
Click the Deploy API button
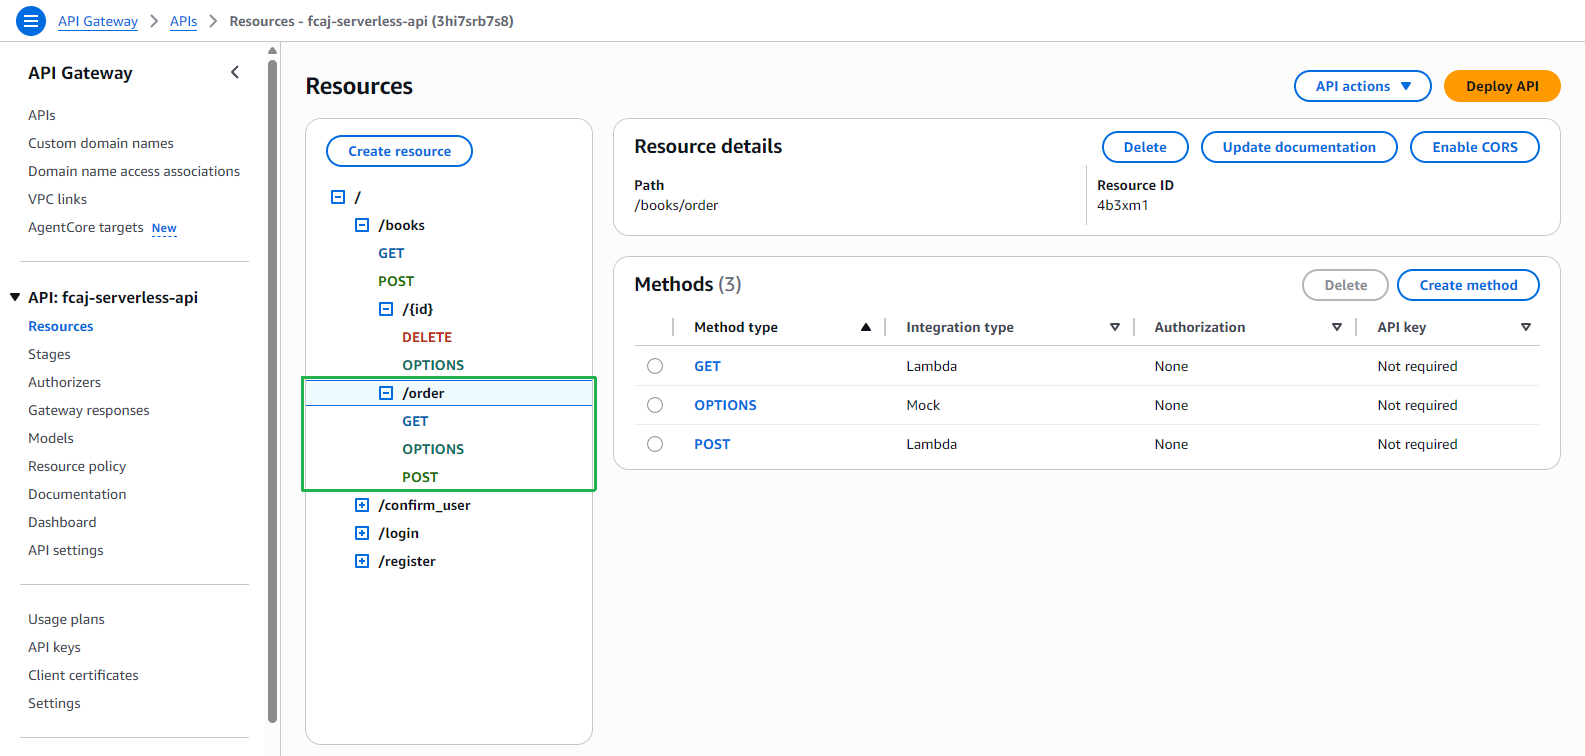1502,86
